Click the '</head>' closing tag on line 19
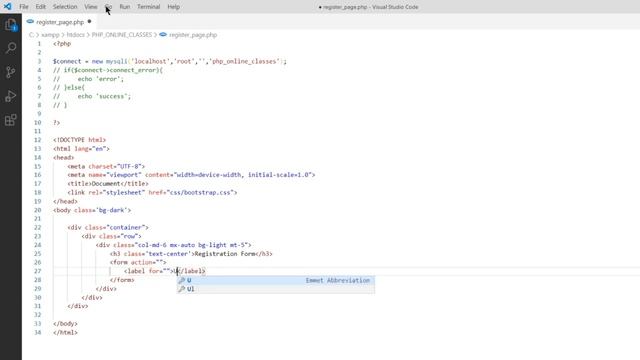Viewport: 640px width, 360px height. [x=65, y=201]
